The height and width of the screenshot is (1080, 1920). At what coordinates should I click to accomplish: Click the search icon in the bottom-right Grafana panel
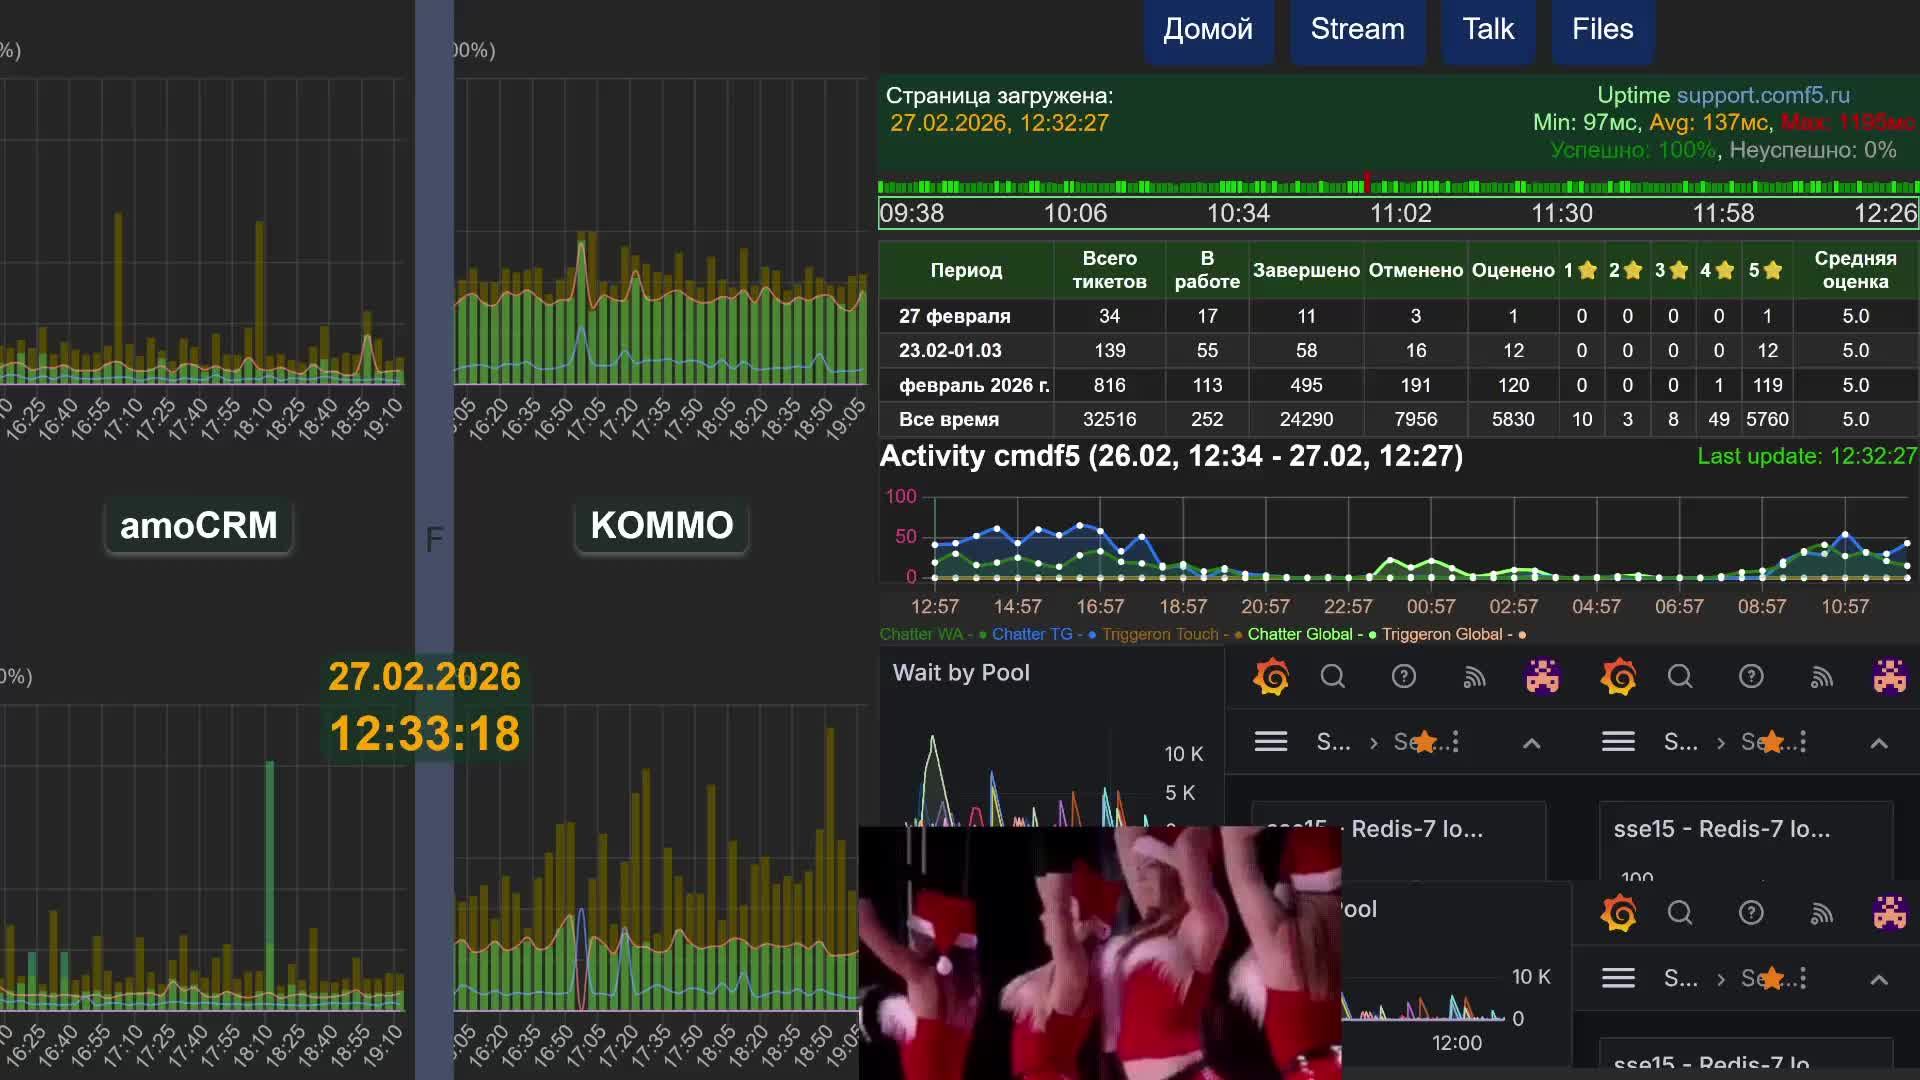pyautogui.click(x=1679, y=913)
